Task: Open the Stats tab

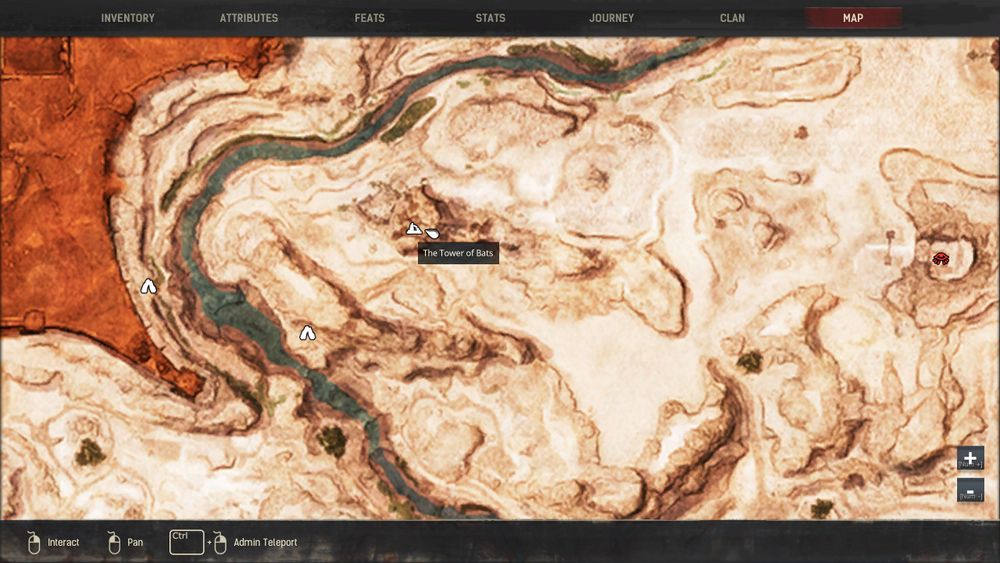Action: [490, 18]
